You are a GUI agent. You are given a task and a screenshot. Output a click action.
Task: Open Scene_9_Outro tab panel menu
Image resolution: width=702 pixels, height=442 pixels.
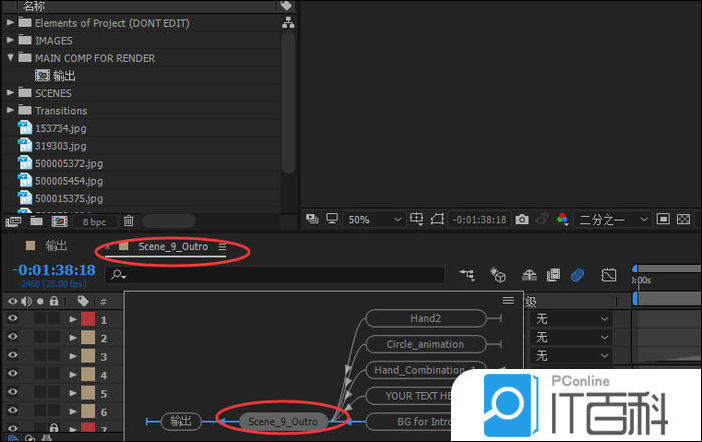(x=223, y=247)
